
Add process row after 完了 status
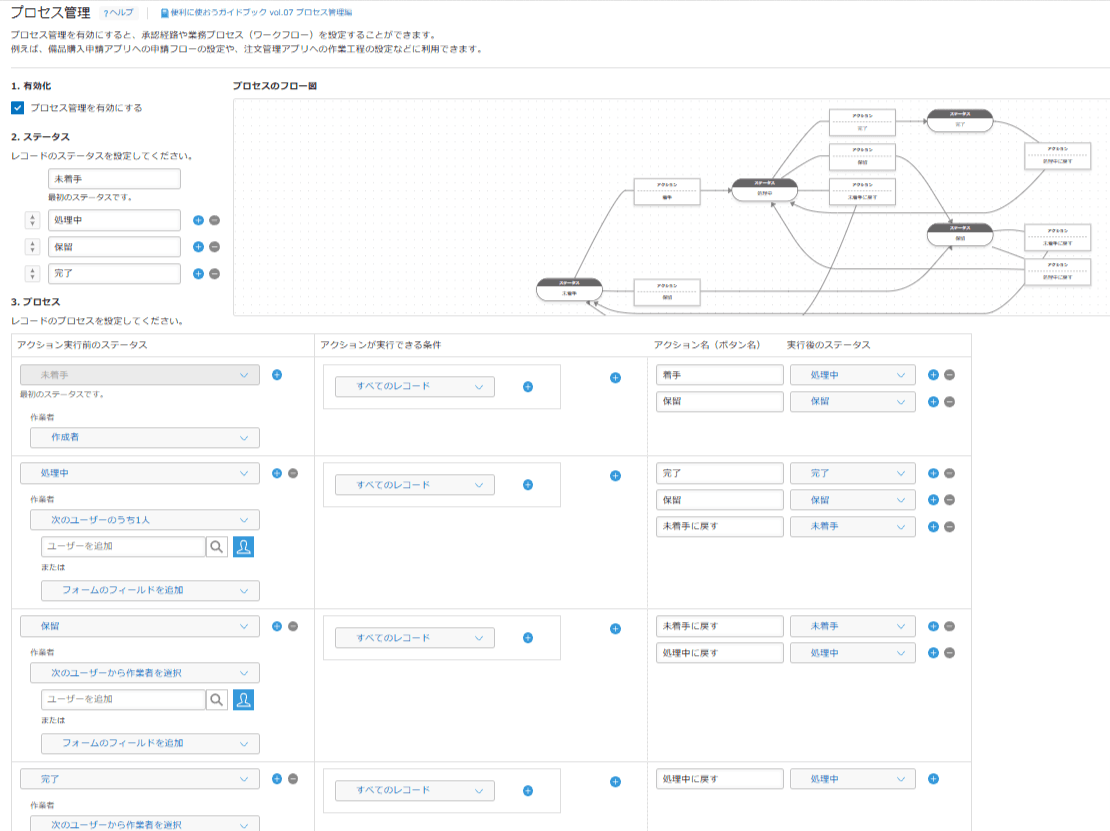coord(277,779)
